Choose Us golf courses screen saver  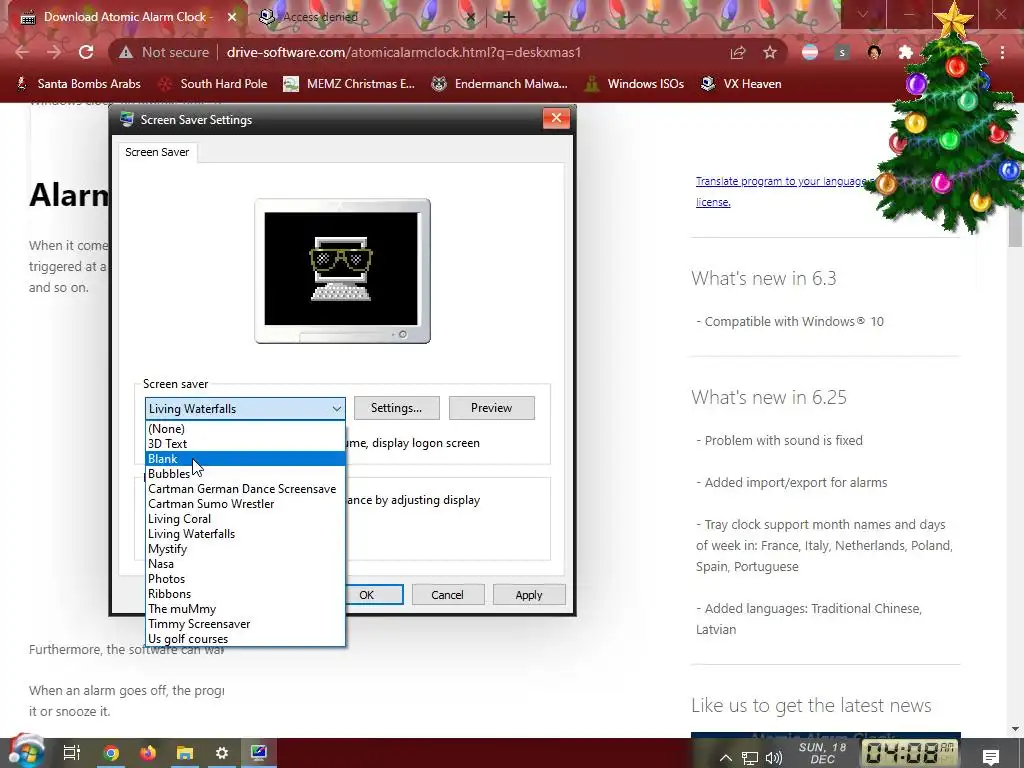pos(245,639)
